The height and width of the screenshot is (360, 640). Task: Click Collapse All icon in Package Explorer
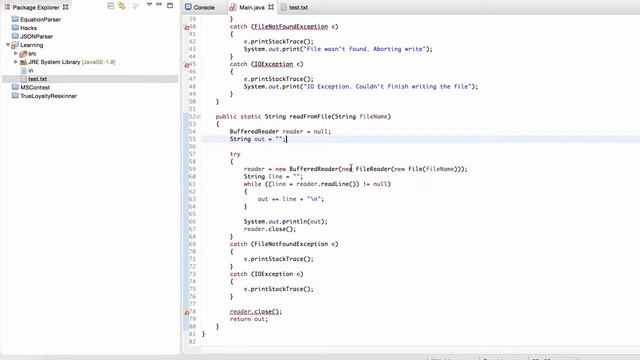pos(111,6)
